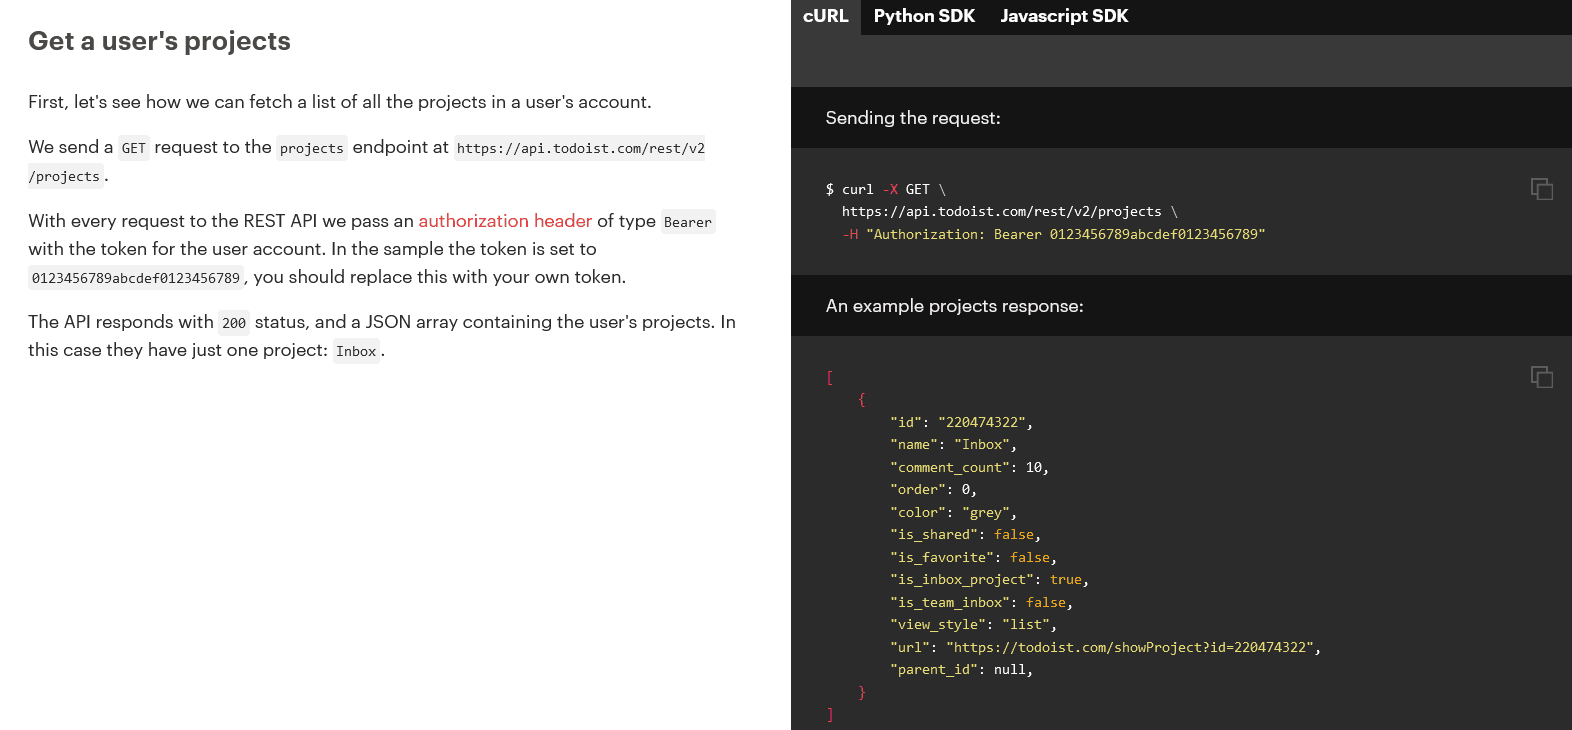Follow the authorization header link

click(505, 221)
